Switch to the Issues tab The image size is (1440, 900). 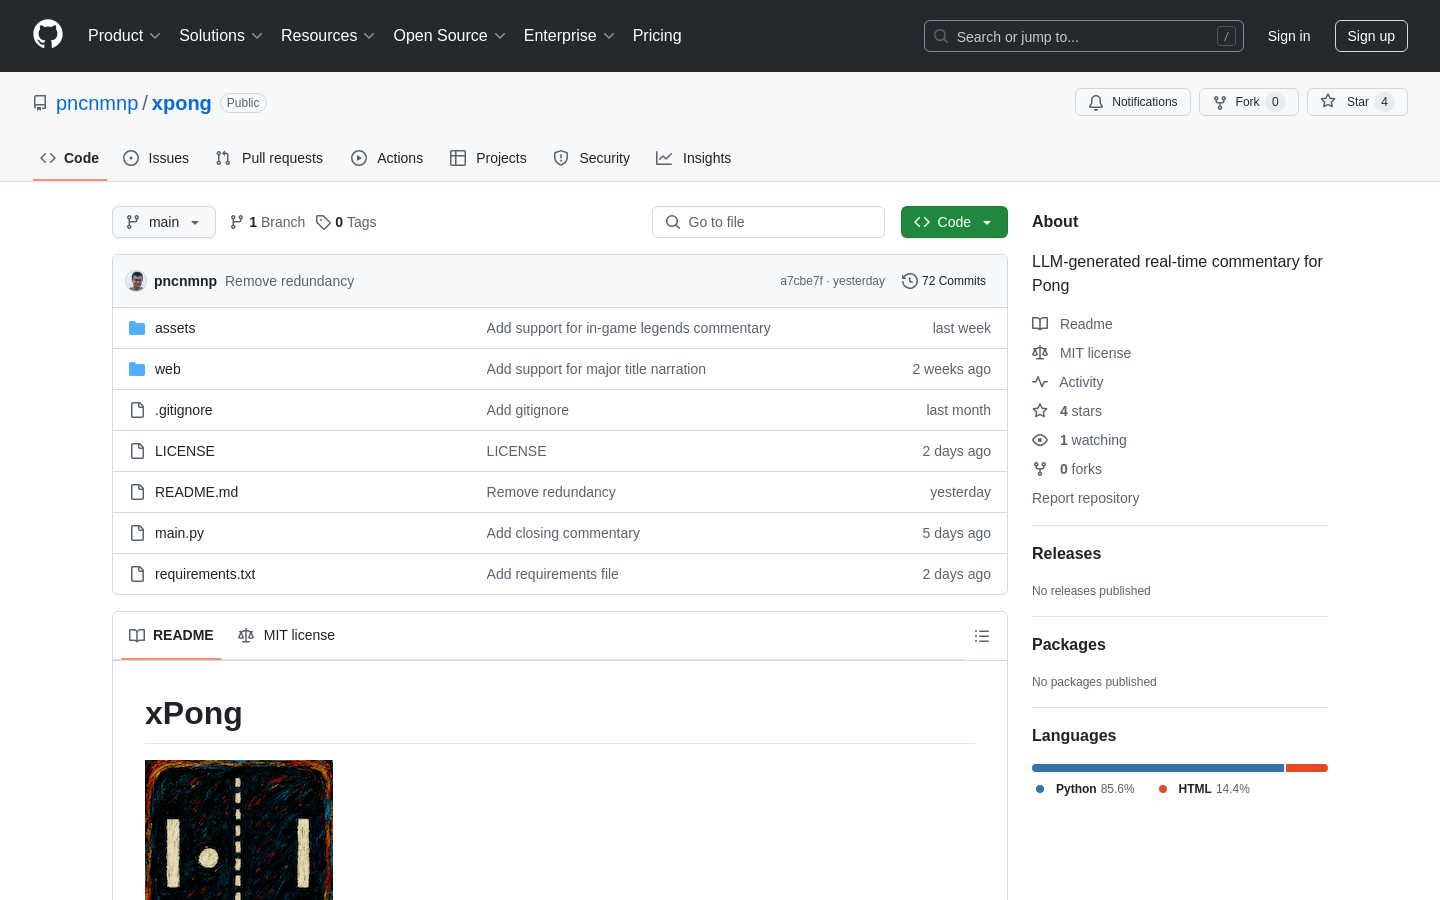156,158
